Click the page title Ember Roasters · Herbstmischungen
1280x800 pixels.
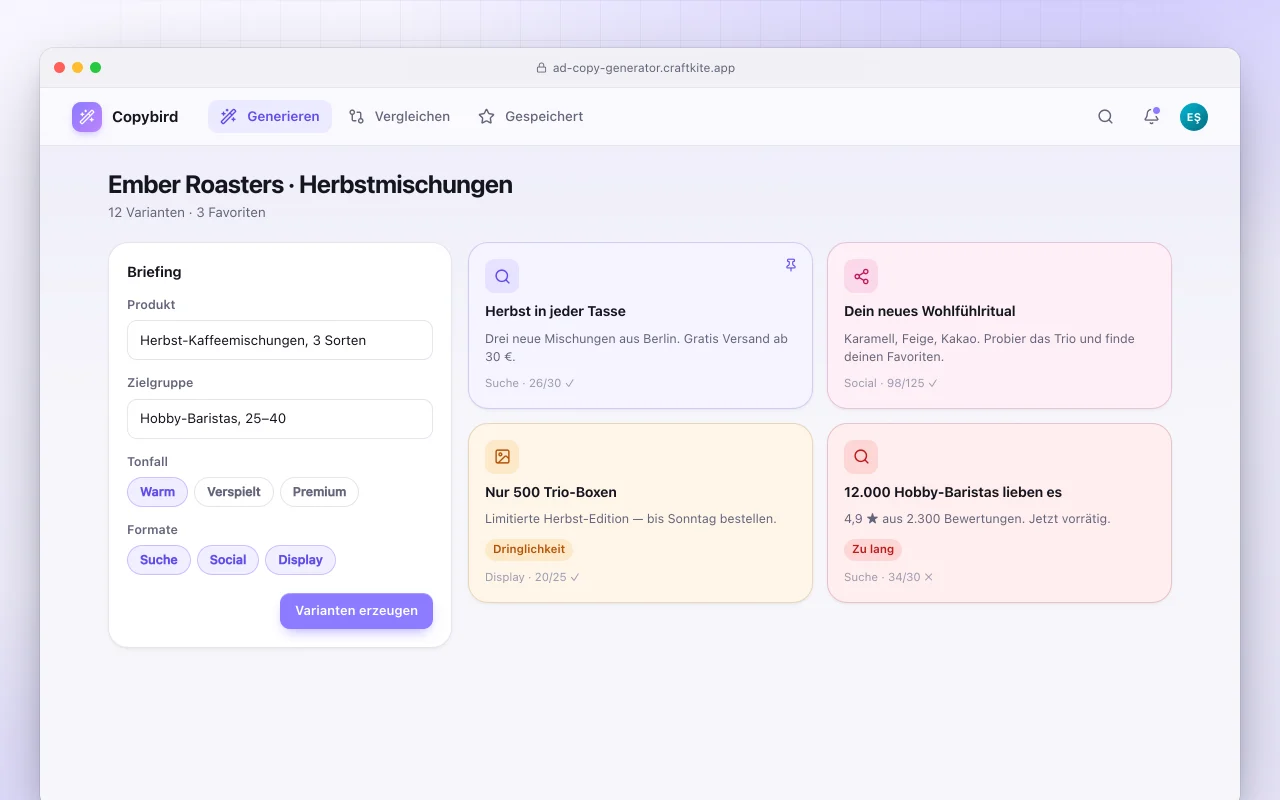coord(310,185)
